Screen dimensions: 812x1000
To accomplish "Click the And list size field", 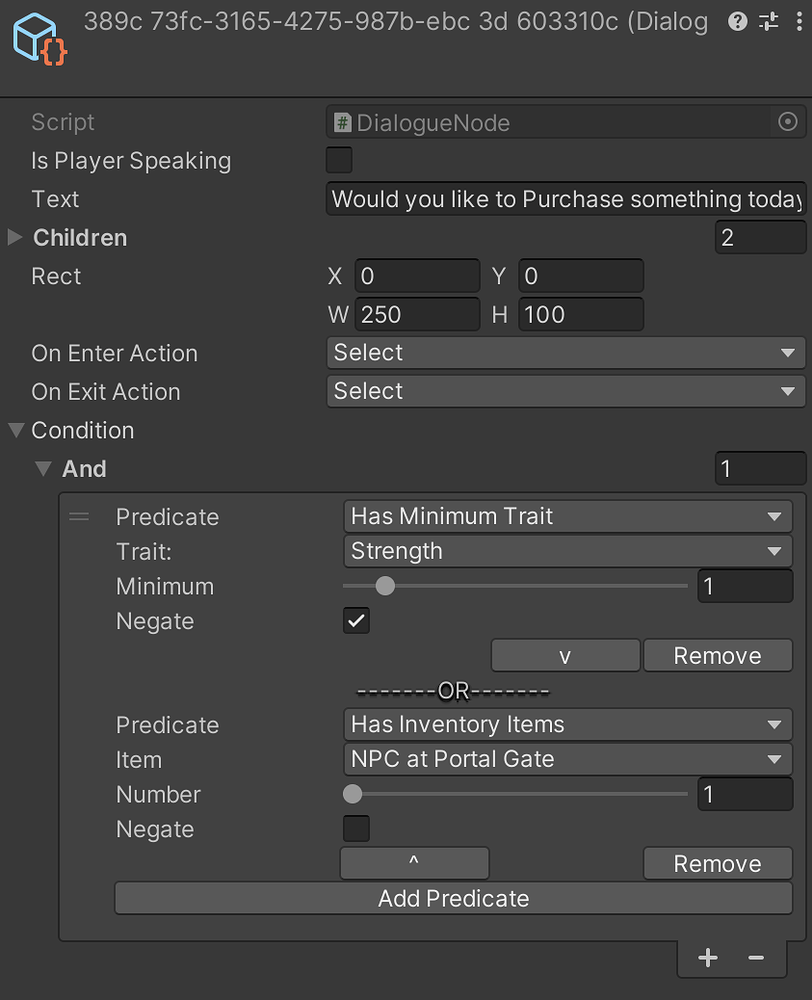I will pos(760,469).
